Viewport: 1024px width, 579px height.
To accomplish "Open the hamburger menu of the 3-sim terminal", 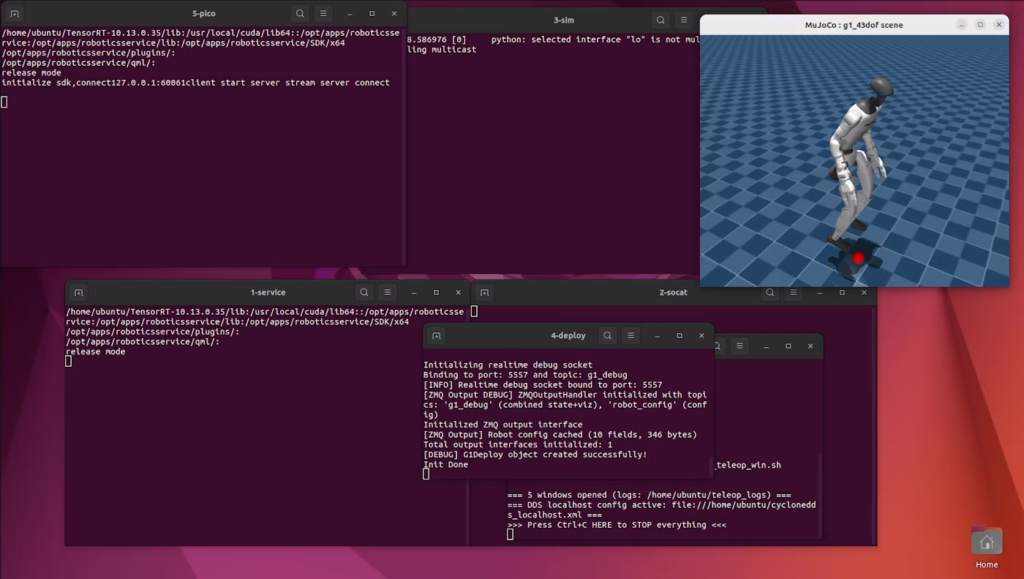I will [x=684, y=20].
